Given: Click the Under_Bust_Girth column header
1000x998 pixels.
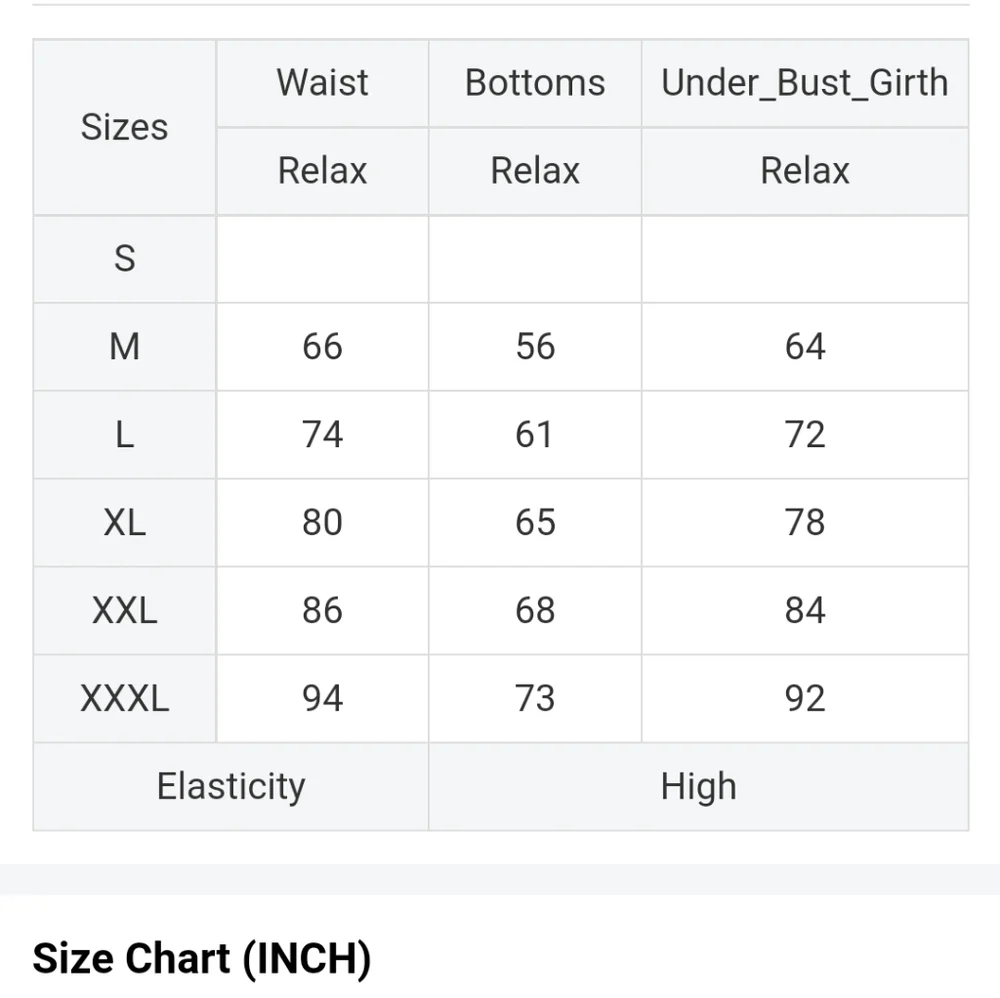Looking at the screenshot, I should pyautogui.click(x=804, y=82).
